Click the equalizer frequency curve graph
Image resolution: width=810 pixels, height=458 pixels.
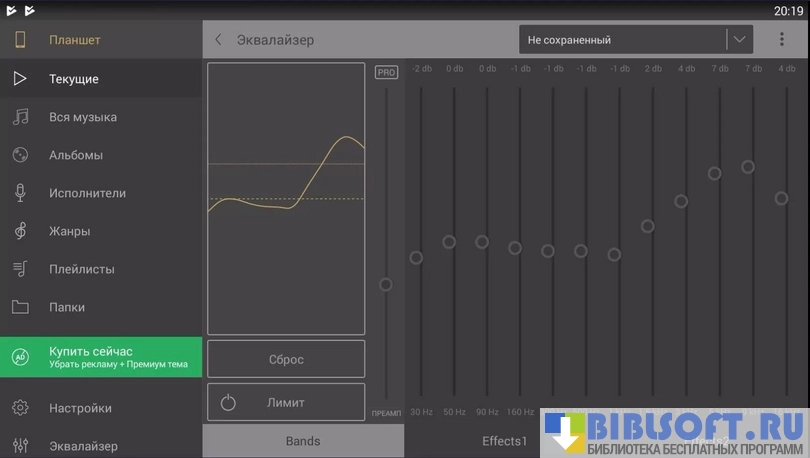click(286, 198)
